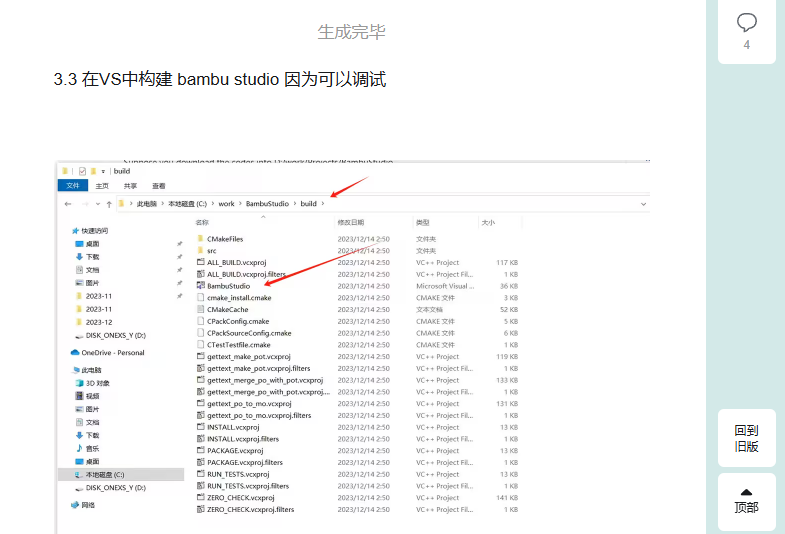Click 本地磁盘 (C:) in the address path
785x534 pixels.
[187, 204]
